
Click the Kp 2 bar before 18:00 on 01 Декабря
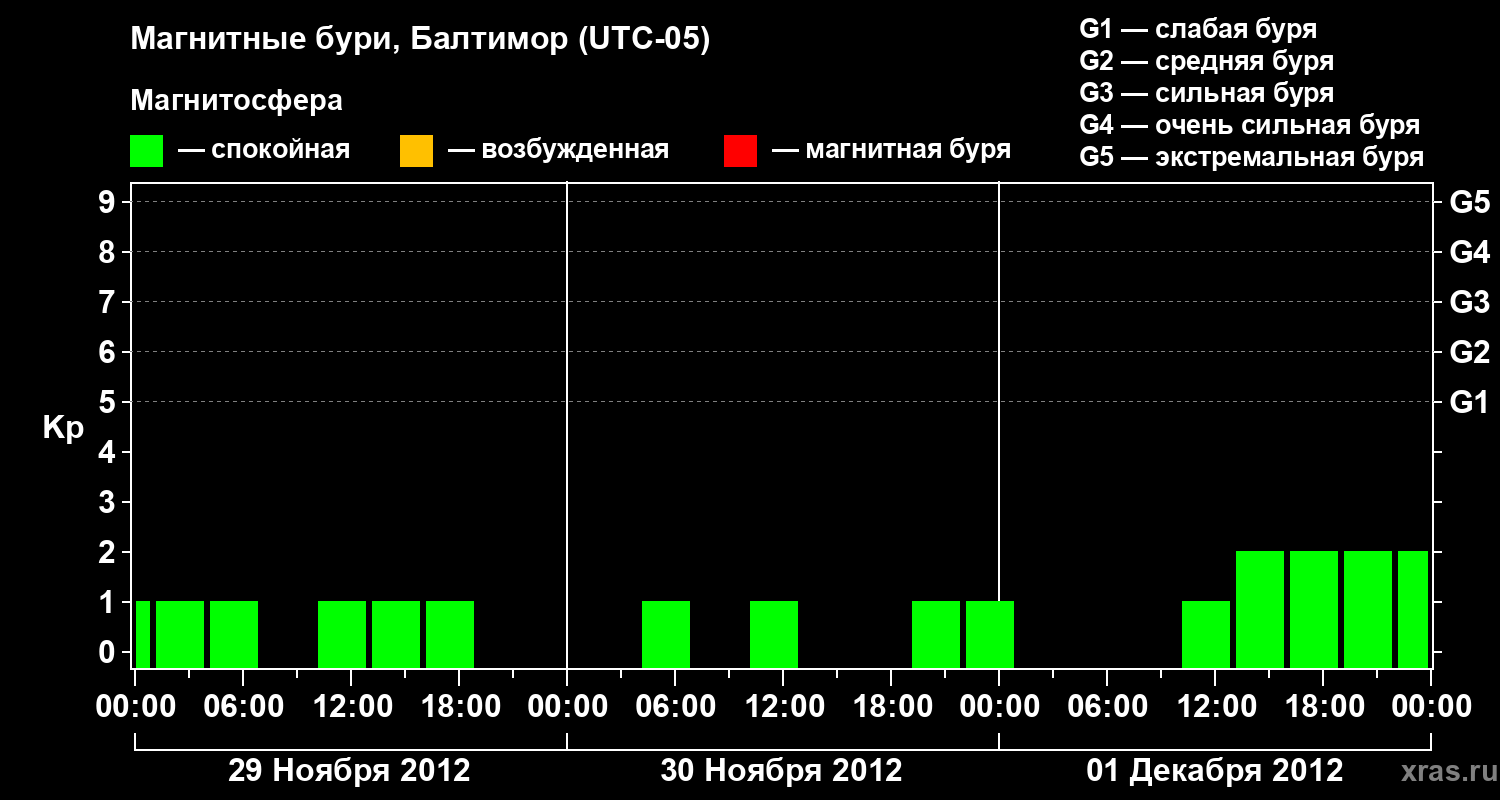tap(1314, 609)
